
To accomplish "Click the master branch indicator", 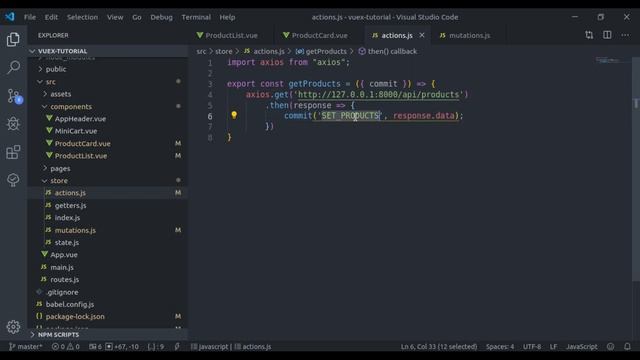I will (x=26, y=347).
